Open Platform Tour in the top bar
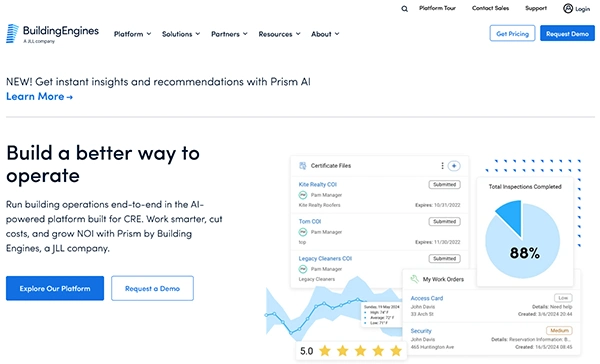600x364 pixels. pos(437,8)
